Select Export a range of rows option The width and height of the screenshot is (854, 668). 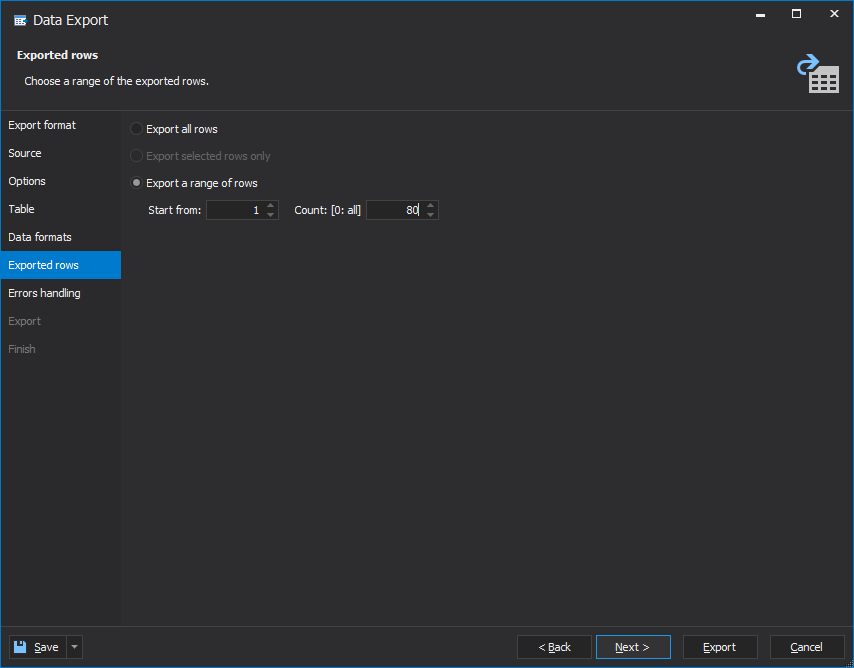194,183
